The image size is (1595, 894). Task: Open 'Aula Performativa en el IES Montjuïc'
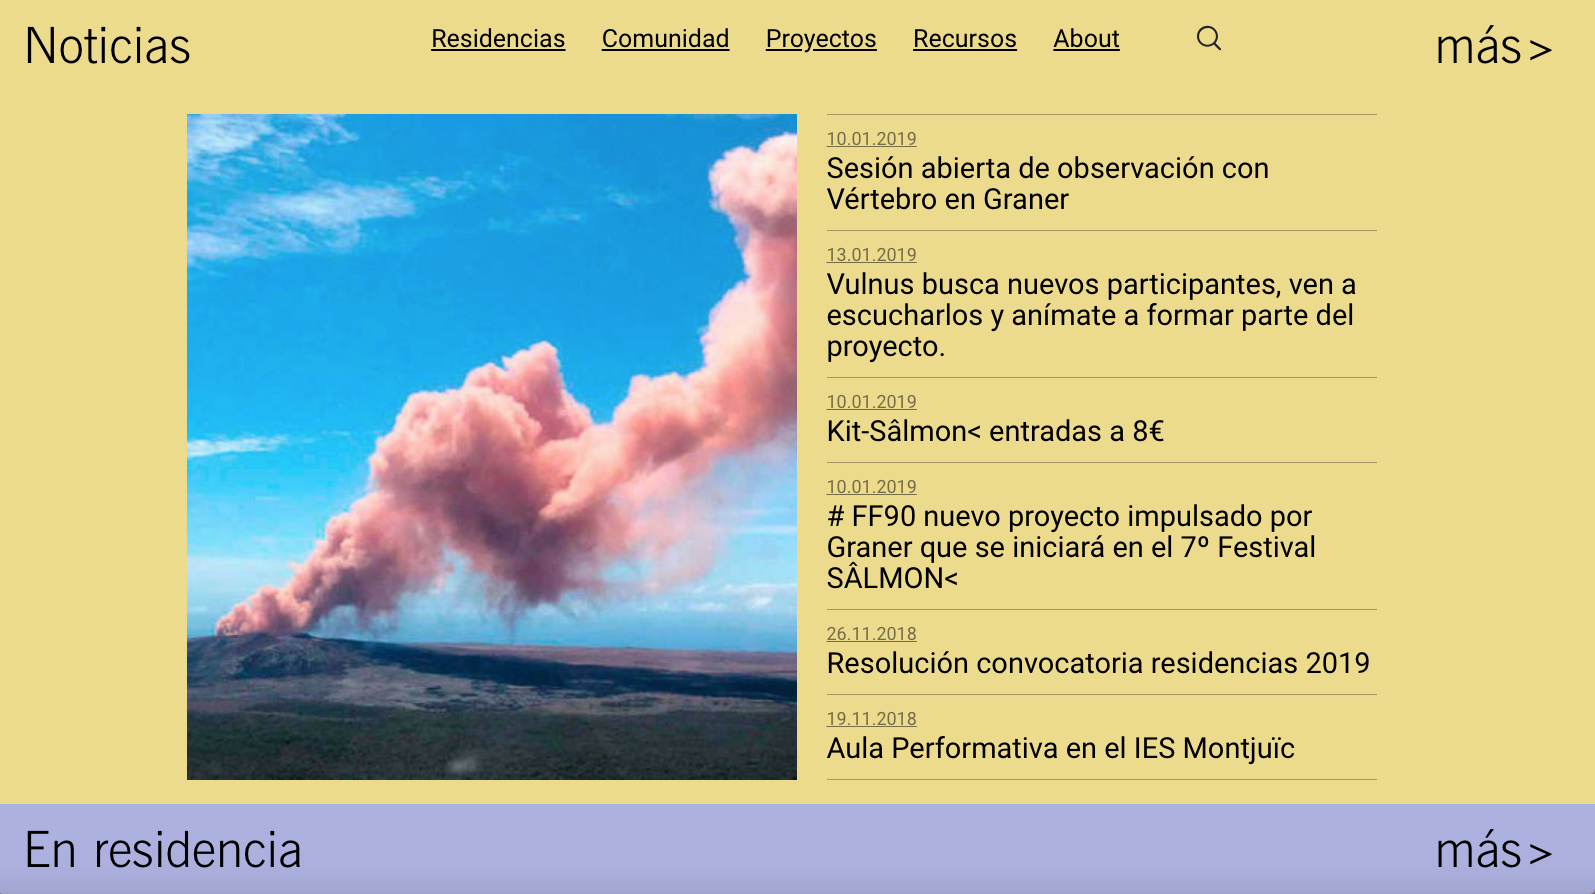(1061, 748)
